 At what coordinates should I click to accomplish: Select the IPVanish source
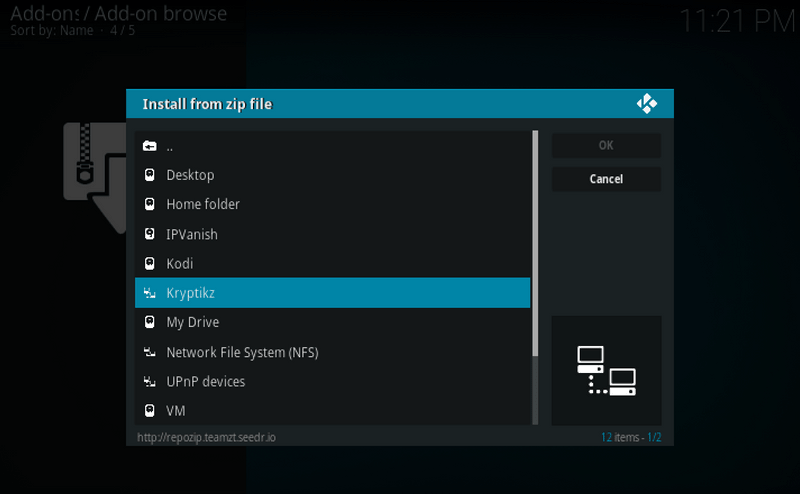pos(332,234)
